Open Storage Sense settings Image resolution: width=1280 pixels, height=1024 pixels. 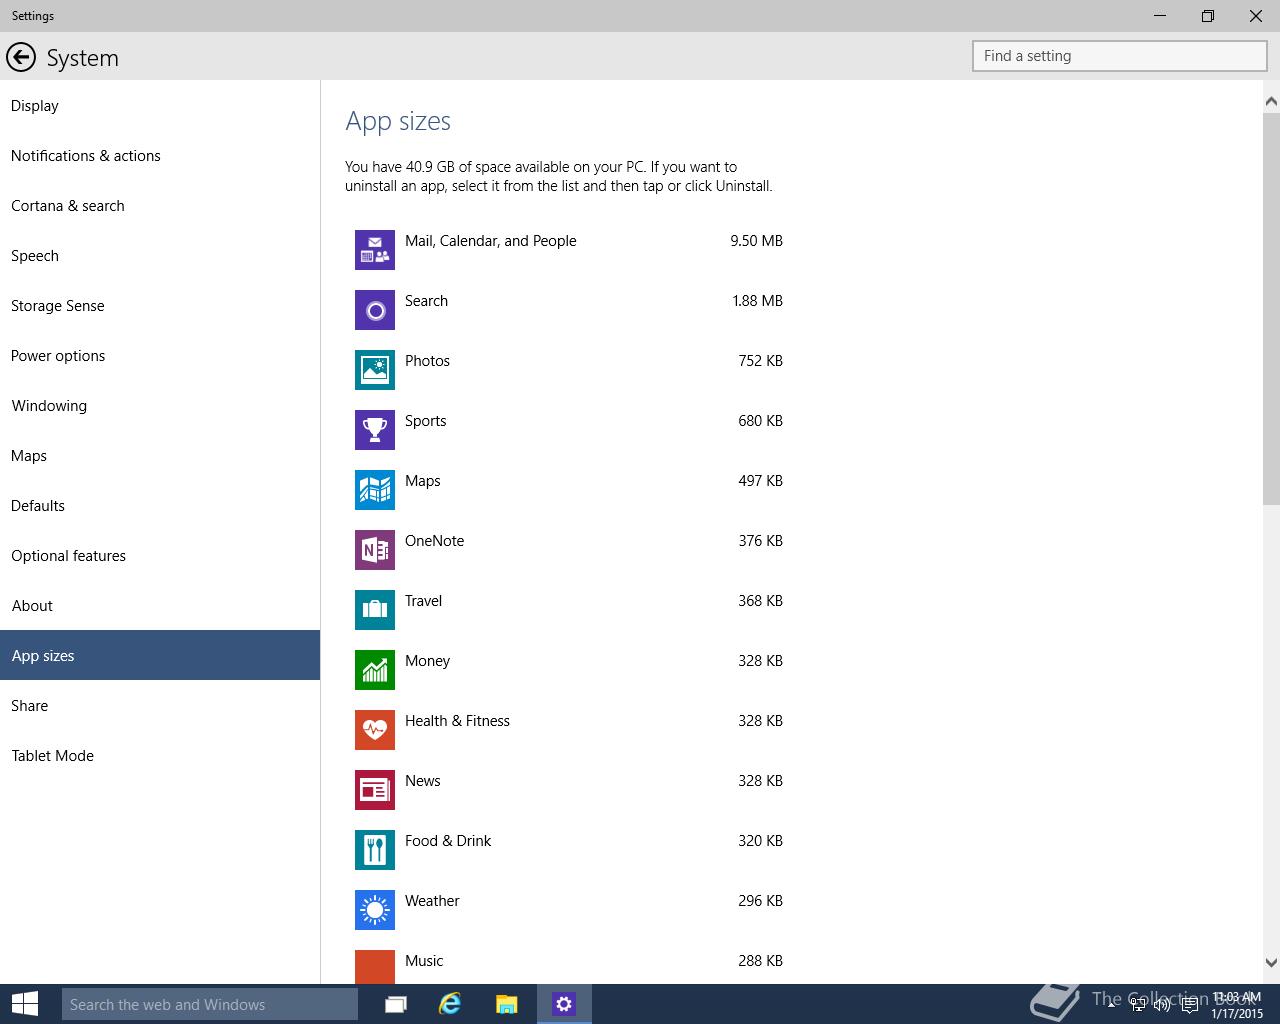point(160,305)
